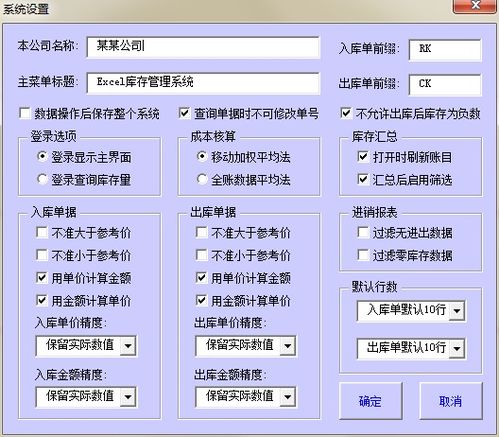This screenshot has width=499, height=437.
Task: Focus the 本公司名称 text field
Action: point(203,47)
